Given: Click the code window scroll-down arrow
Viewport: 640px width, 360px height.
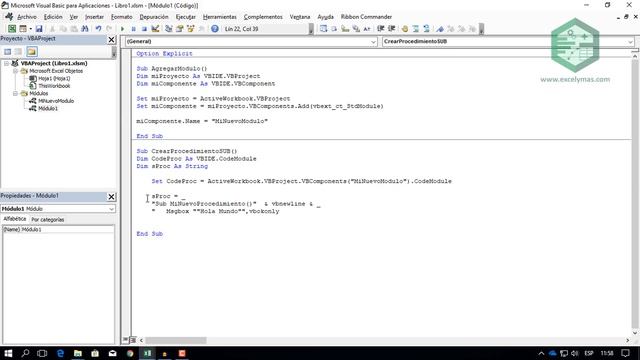Looking at the screenshot, I should (635, 333).
